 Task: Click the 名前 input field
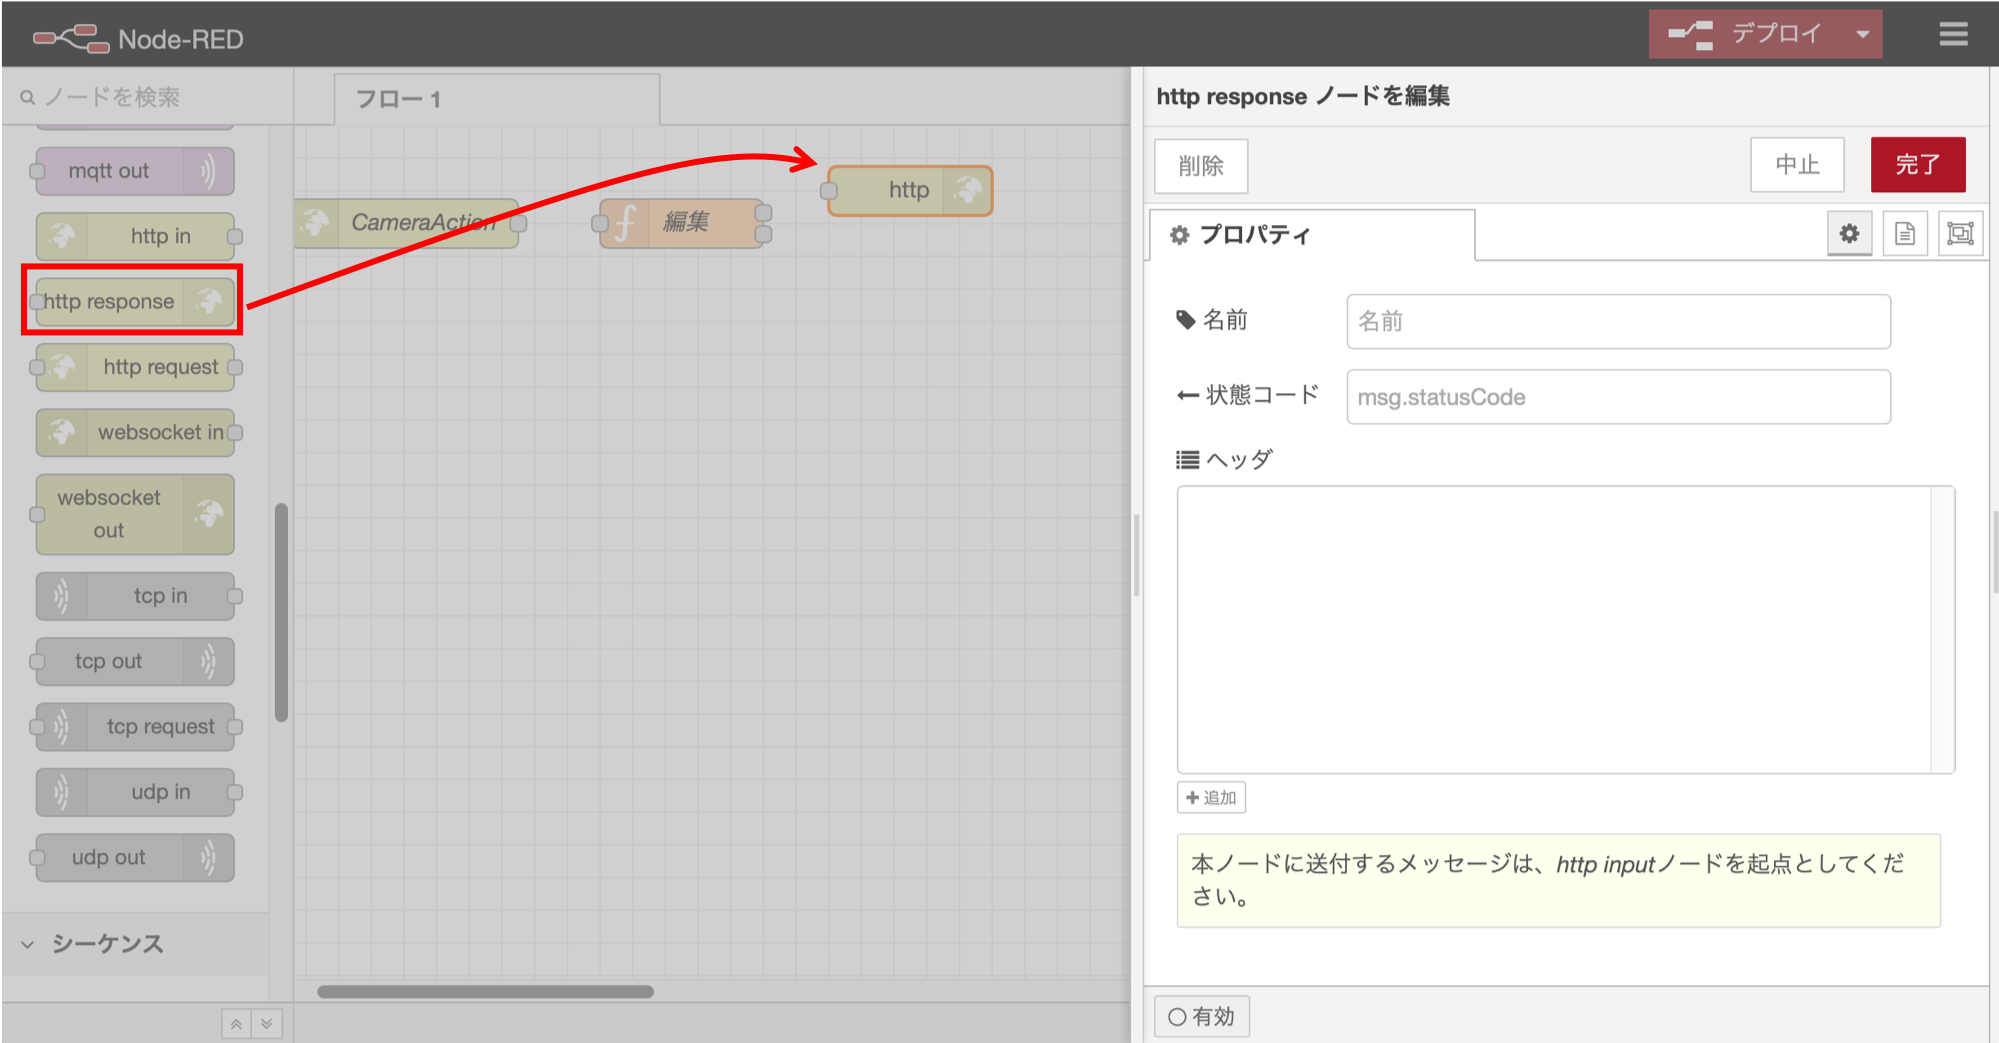pyautogui.click(x=1617, y=321)
